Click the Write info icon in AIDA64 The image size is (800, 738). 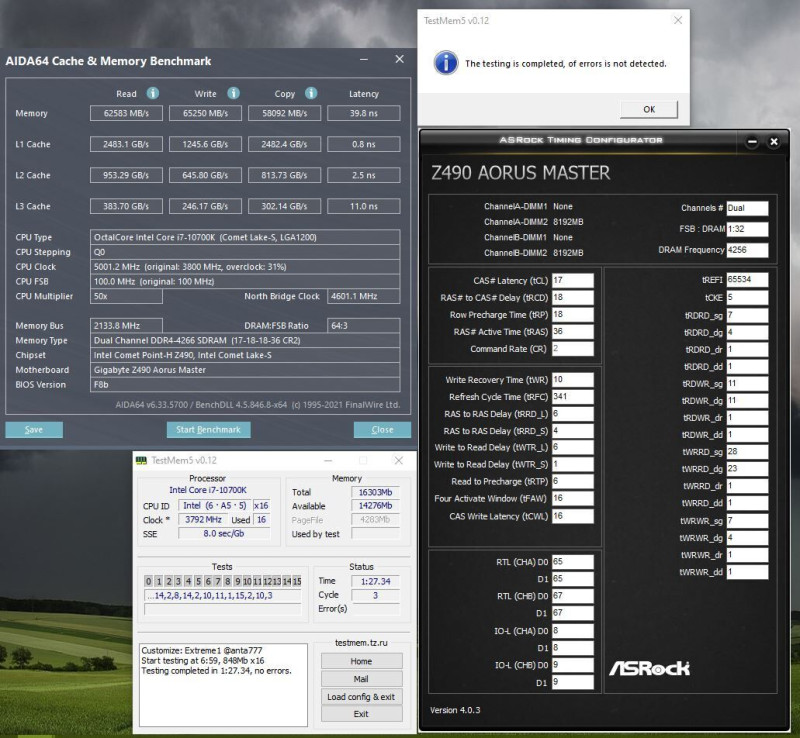tap(233, 93)
